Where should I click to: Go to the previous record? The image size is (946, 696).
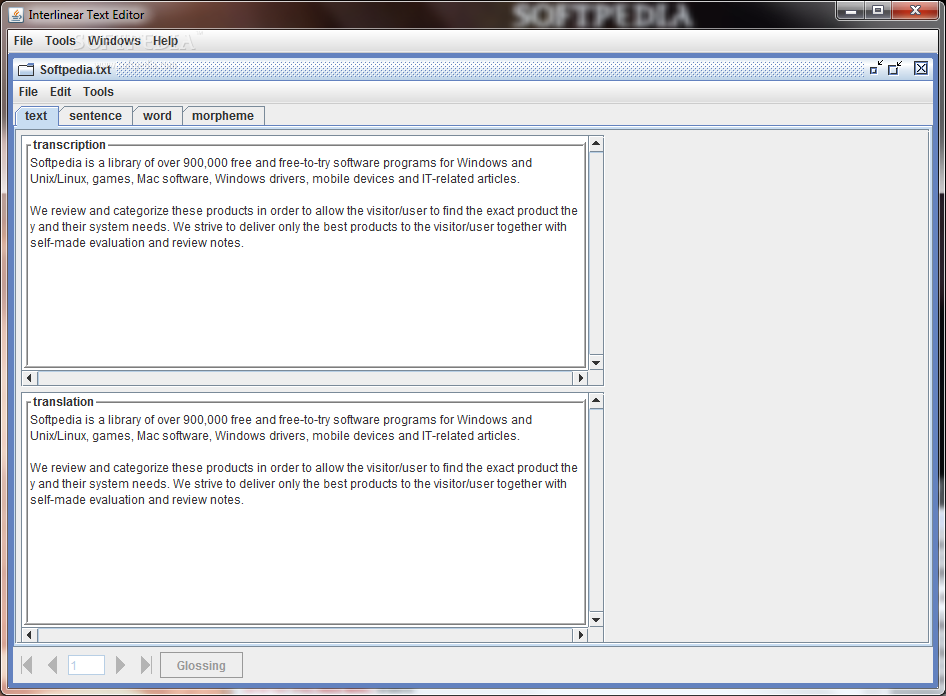point(52,665)
